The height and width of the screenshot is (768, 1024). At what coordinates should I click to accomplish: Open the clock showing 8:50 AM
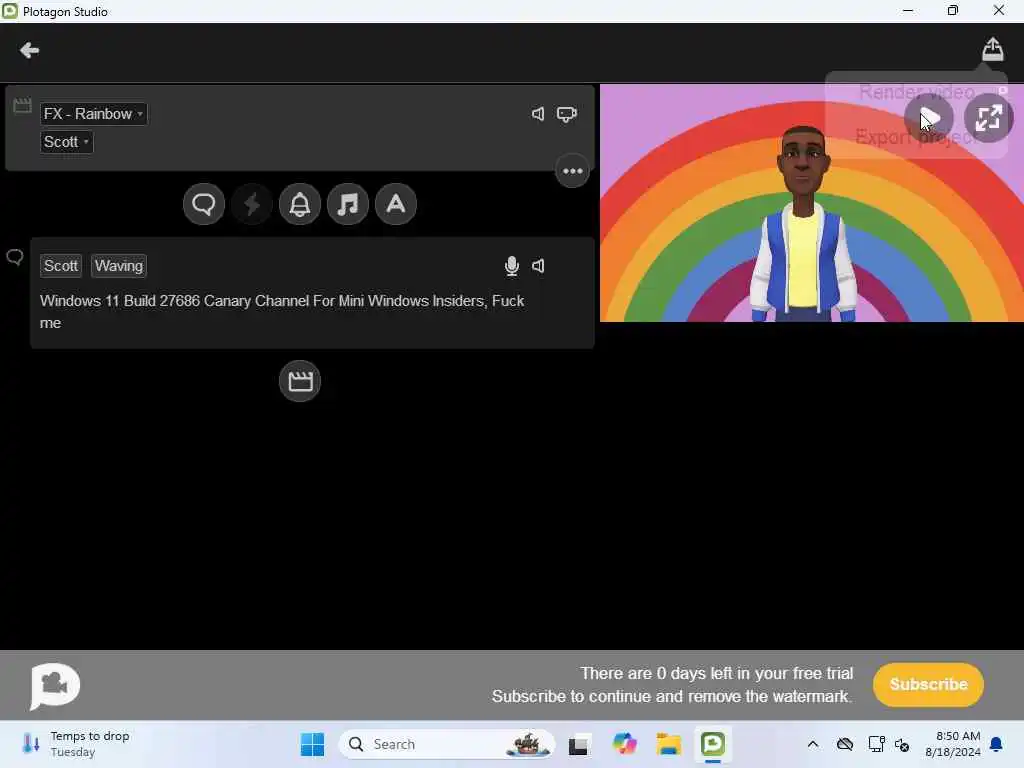[952, 744]
